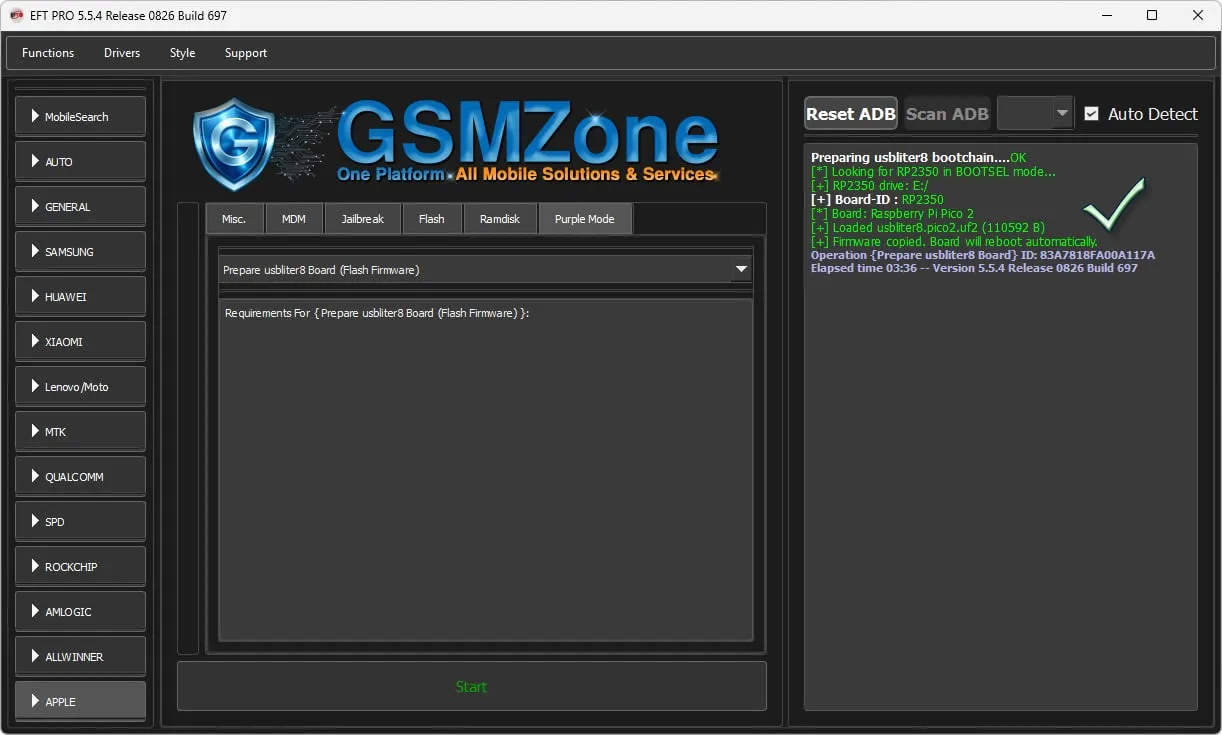Open the Prepare usbliter8 Board operation dropdown
This screenshot has height=735, width=1222.
(485, 270)
